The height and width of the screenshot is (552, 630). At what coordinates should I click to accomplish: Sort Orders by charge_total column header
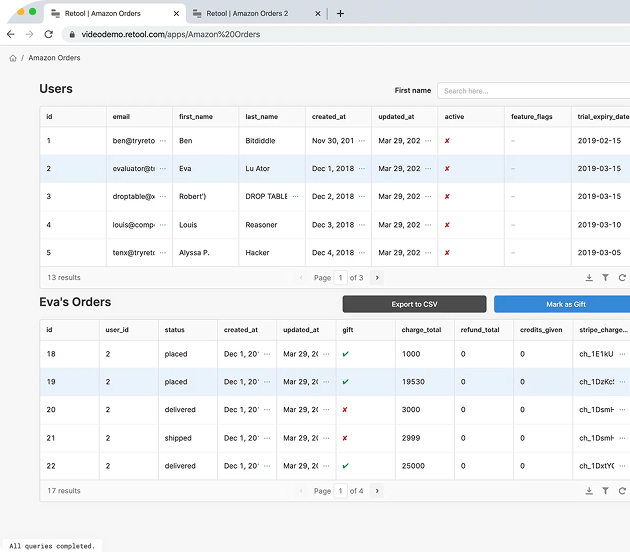pos(421,330)
